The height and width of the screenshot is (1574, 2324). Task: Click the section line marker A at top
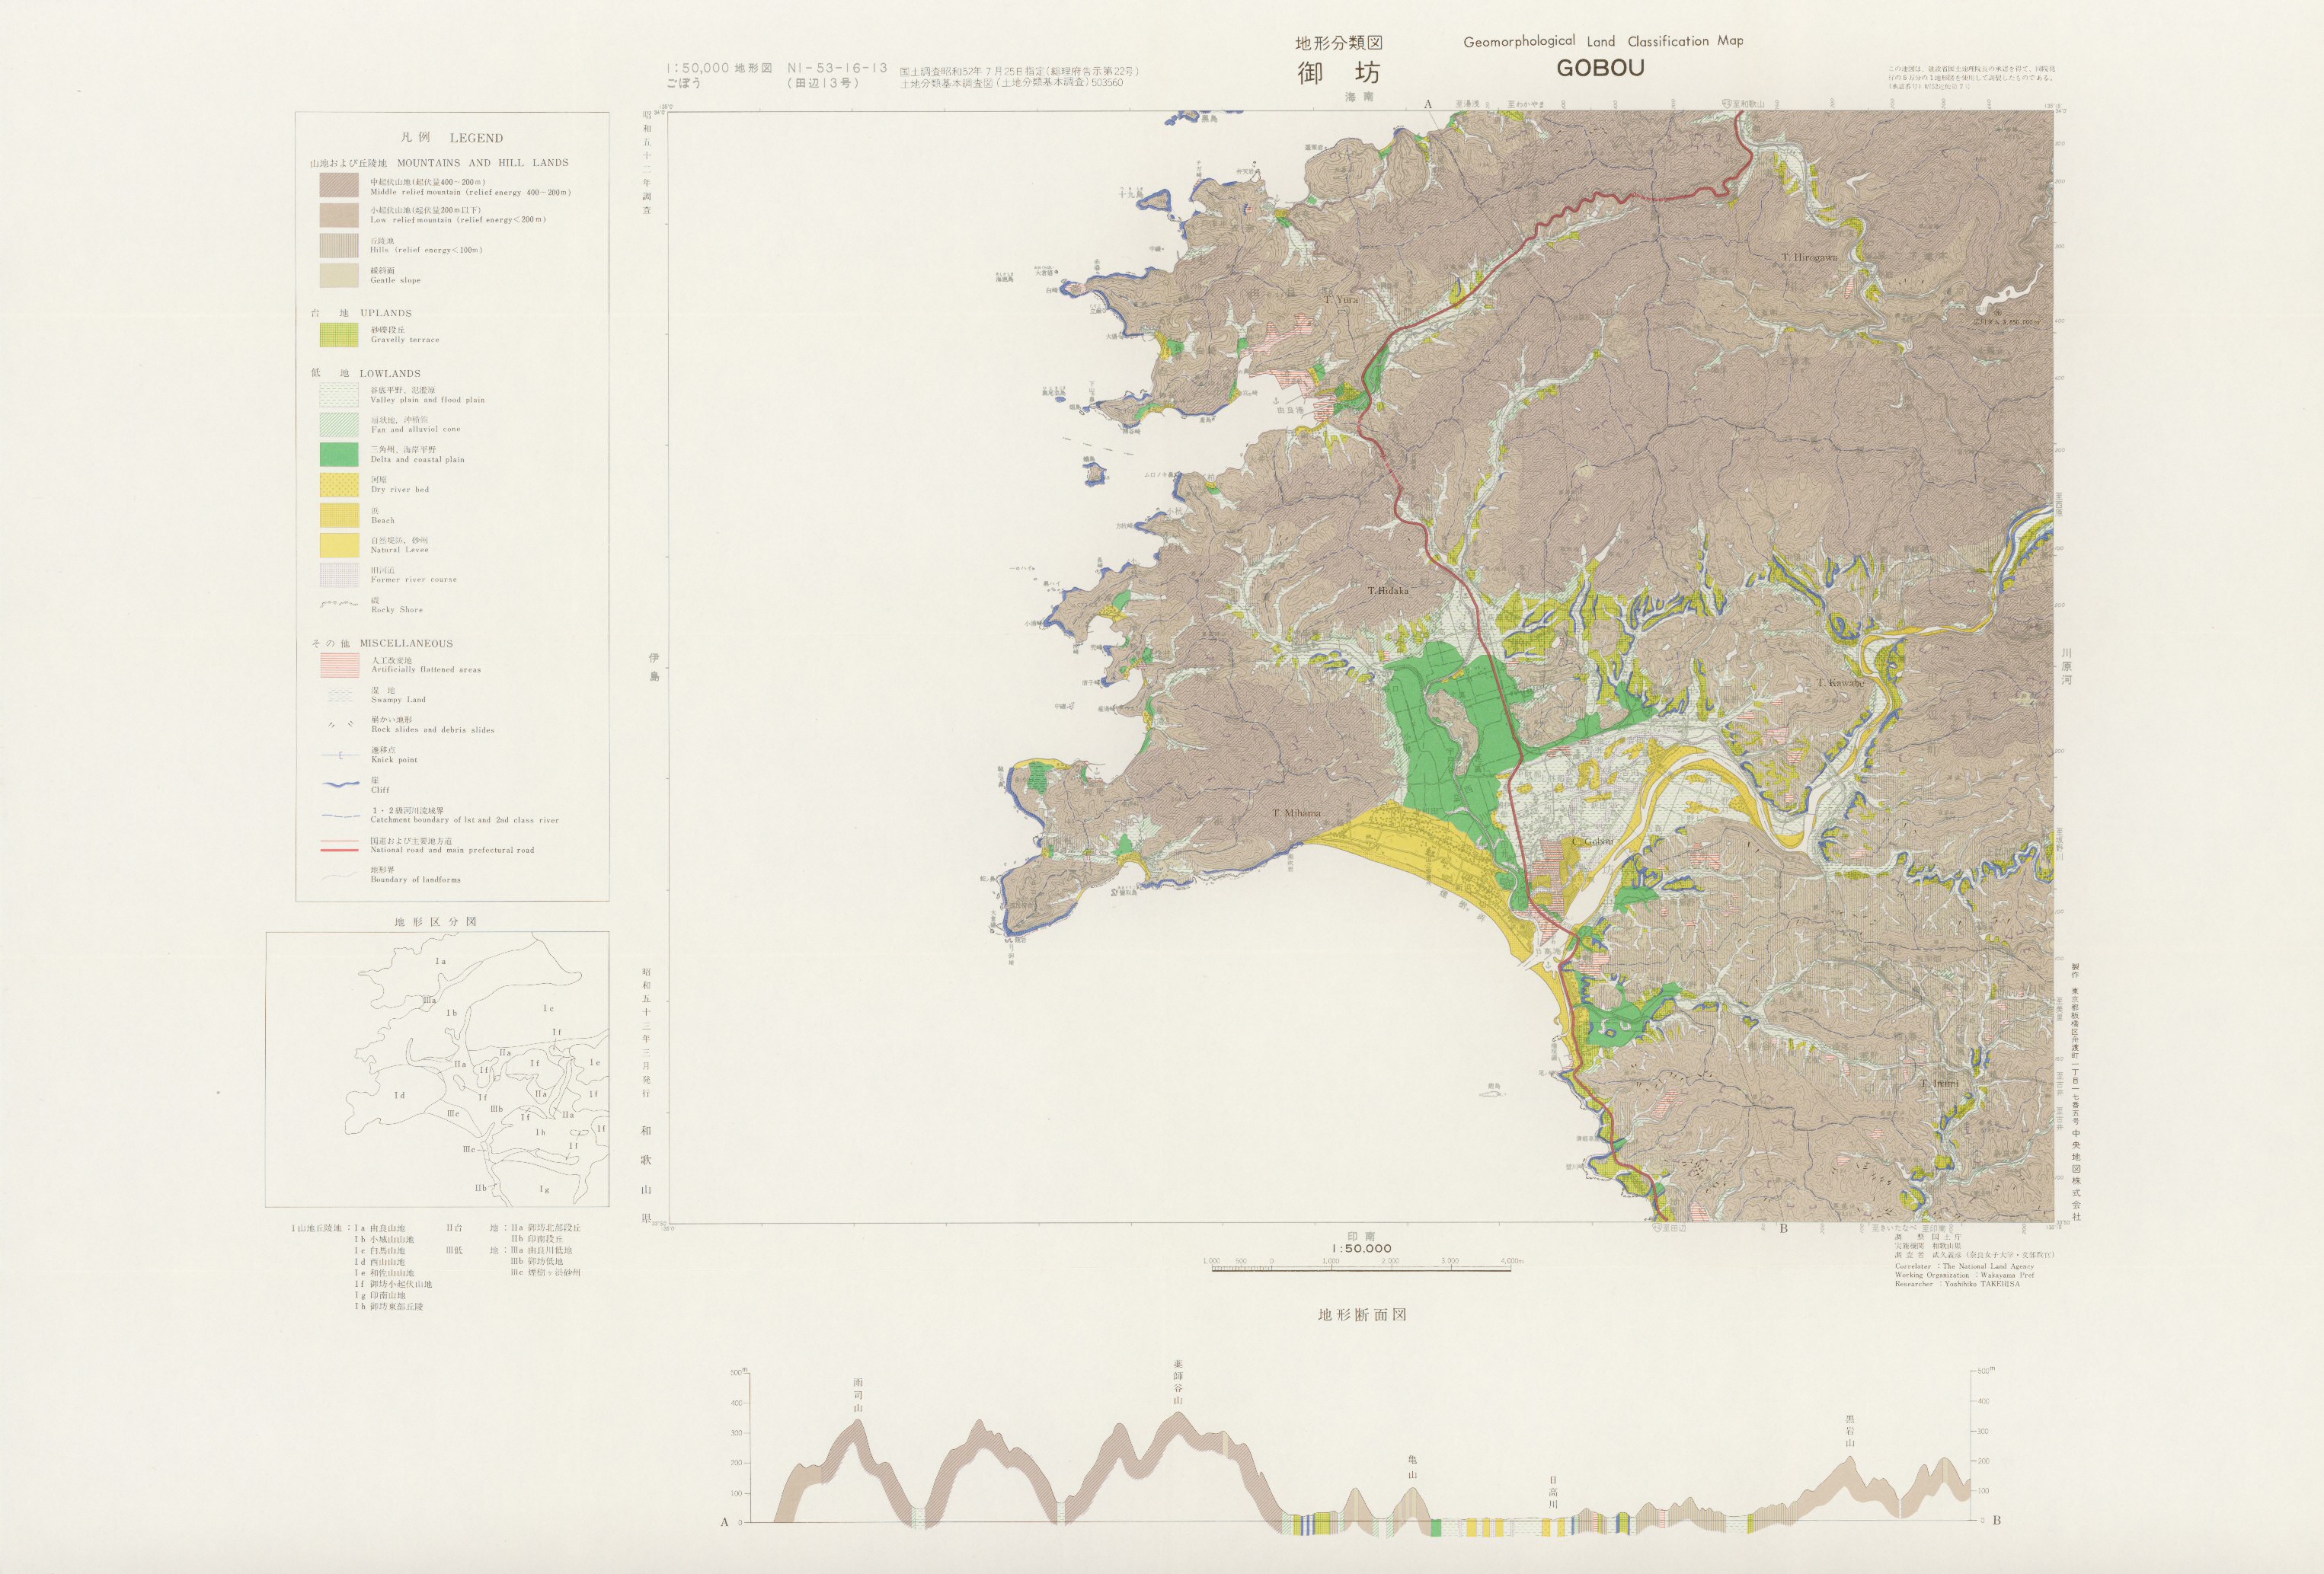tap(1428, 104)
